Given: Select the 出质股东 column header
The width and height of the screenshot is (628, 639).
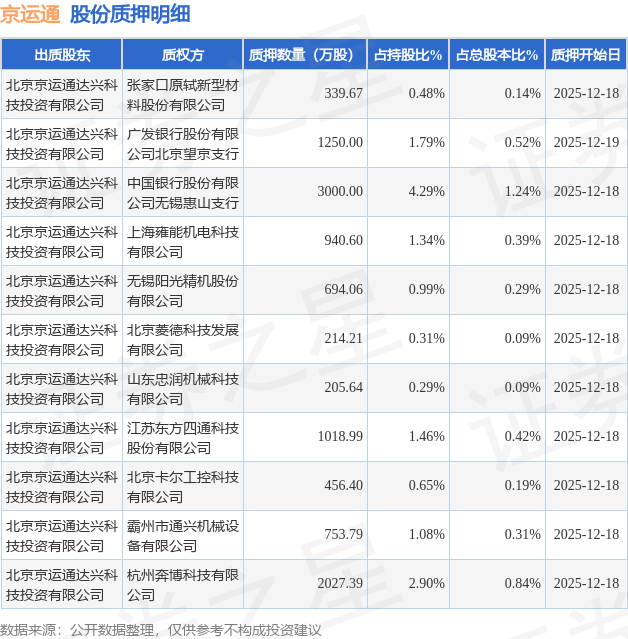Looking at the screenshot, I should 62,55.
